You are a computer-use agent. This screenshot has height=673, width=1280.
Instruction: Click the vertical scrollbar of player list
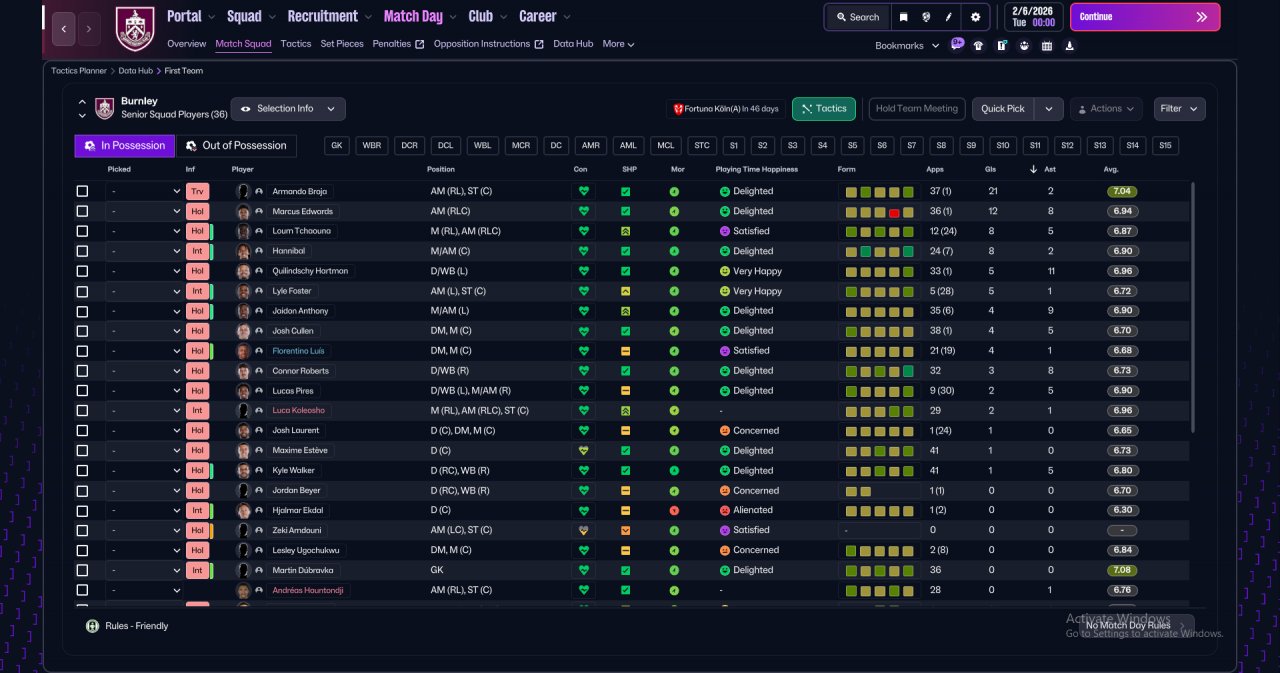(x=1192, y=306)
